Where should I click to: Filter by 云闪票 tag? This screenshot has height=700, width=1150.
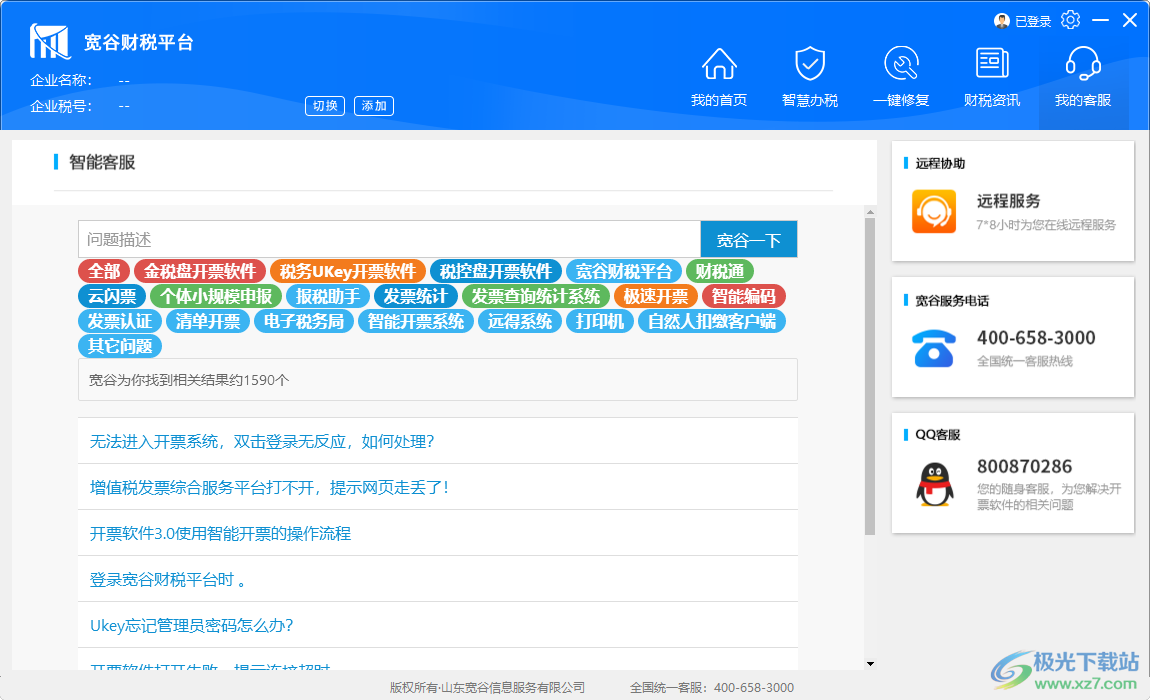coord(112,296)
